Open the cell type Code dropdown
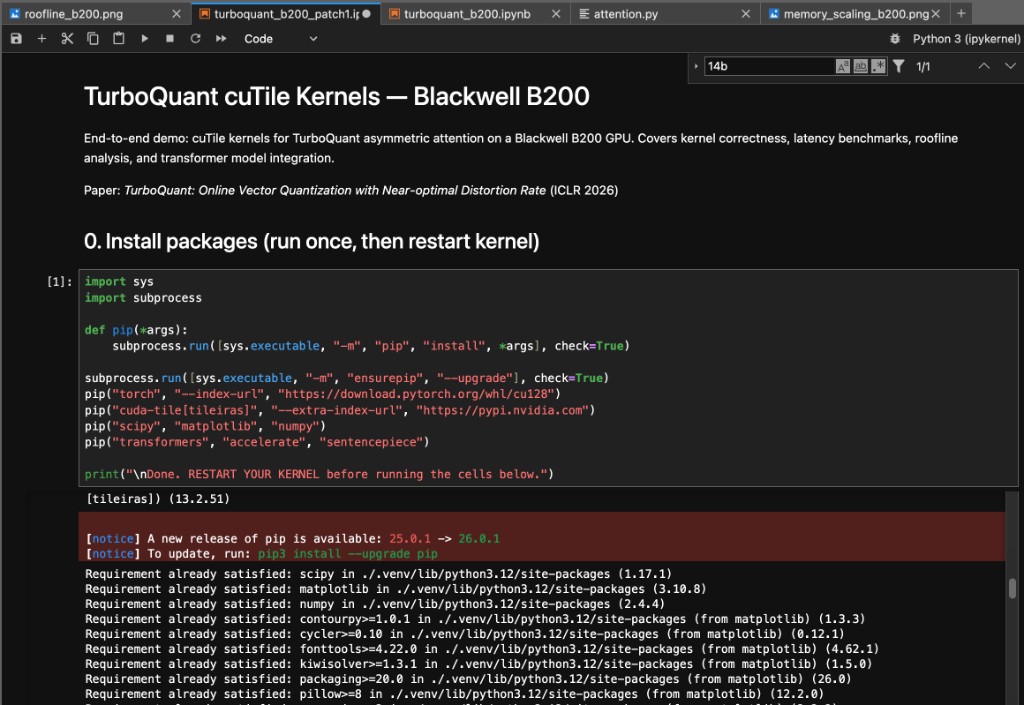 tap(280, 39)
